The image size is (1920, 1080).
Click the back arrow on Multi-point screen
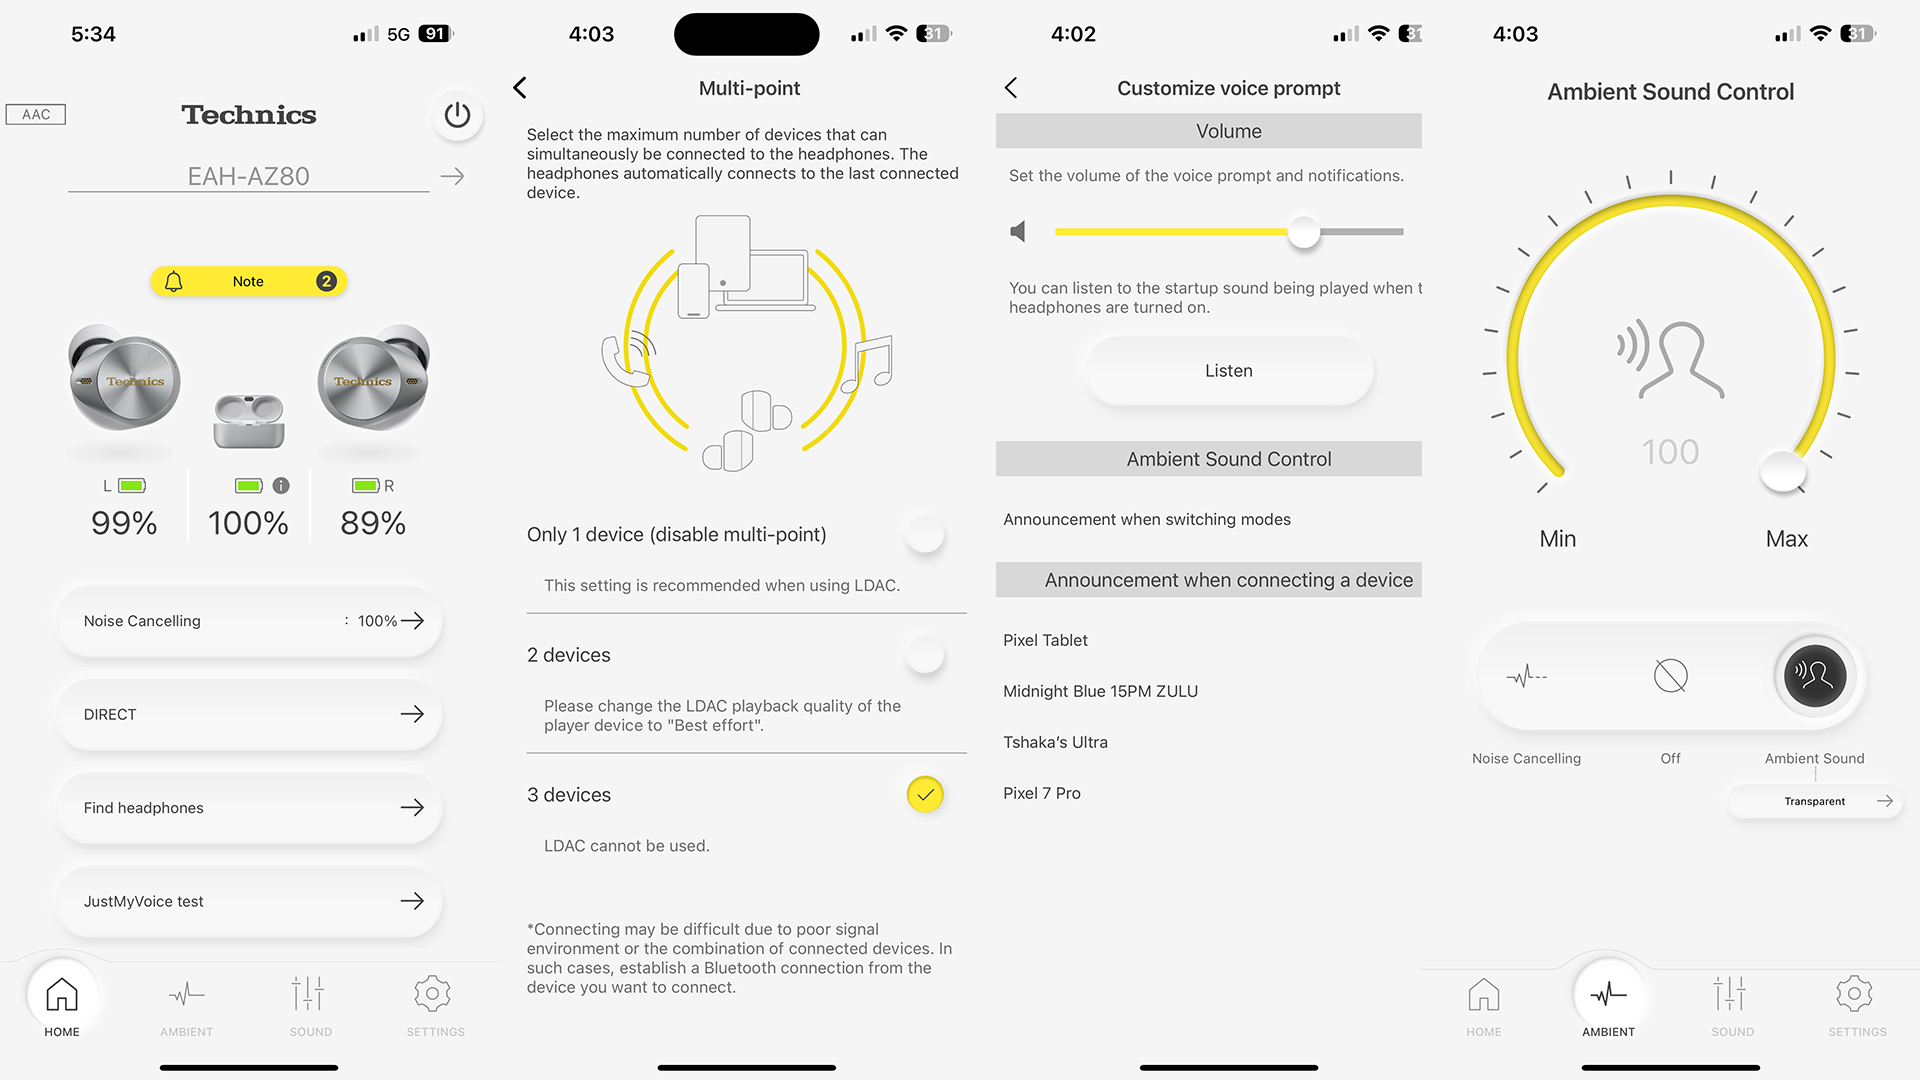522,88
